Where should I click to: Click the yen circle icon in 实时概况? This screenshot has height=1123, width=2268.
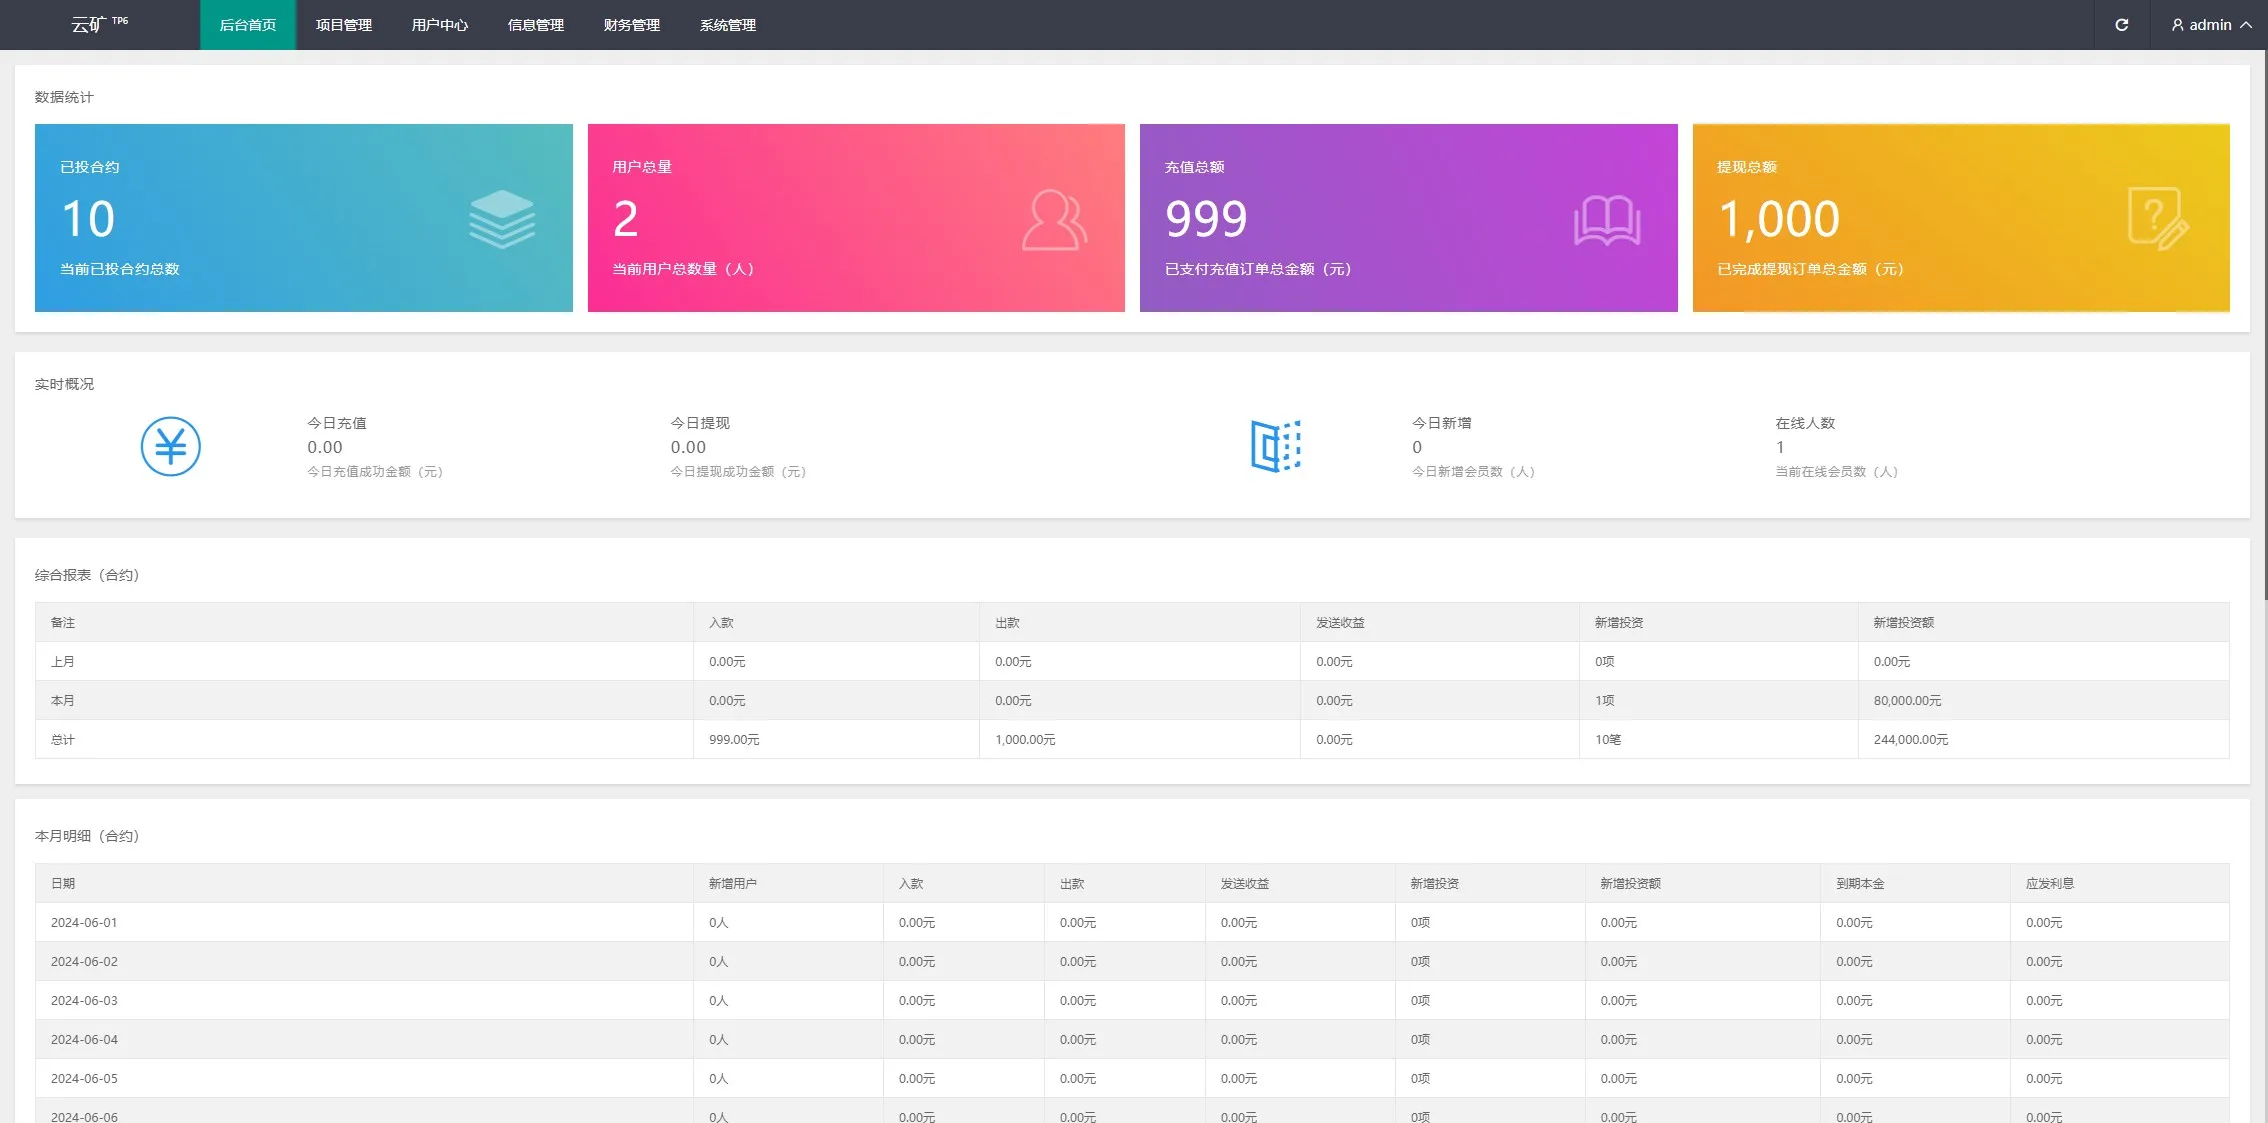(x=171, y=446)
